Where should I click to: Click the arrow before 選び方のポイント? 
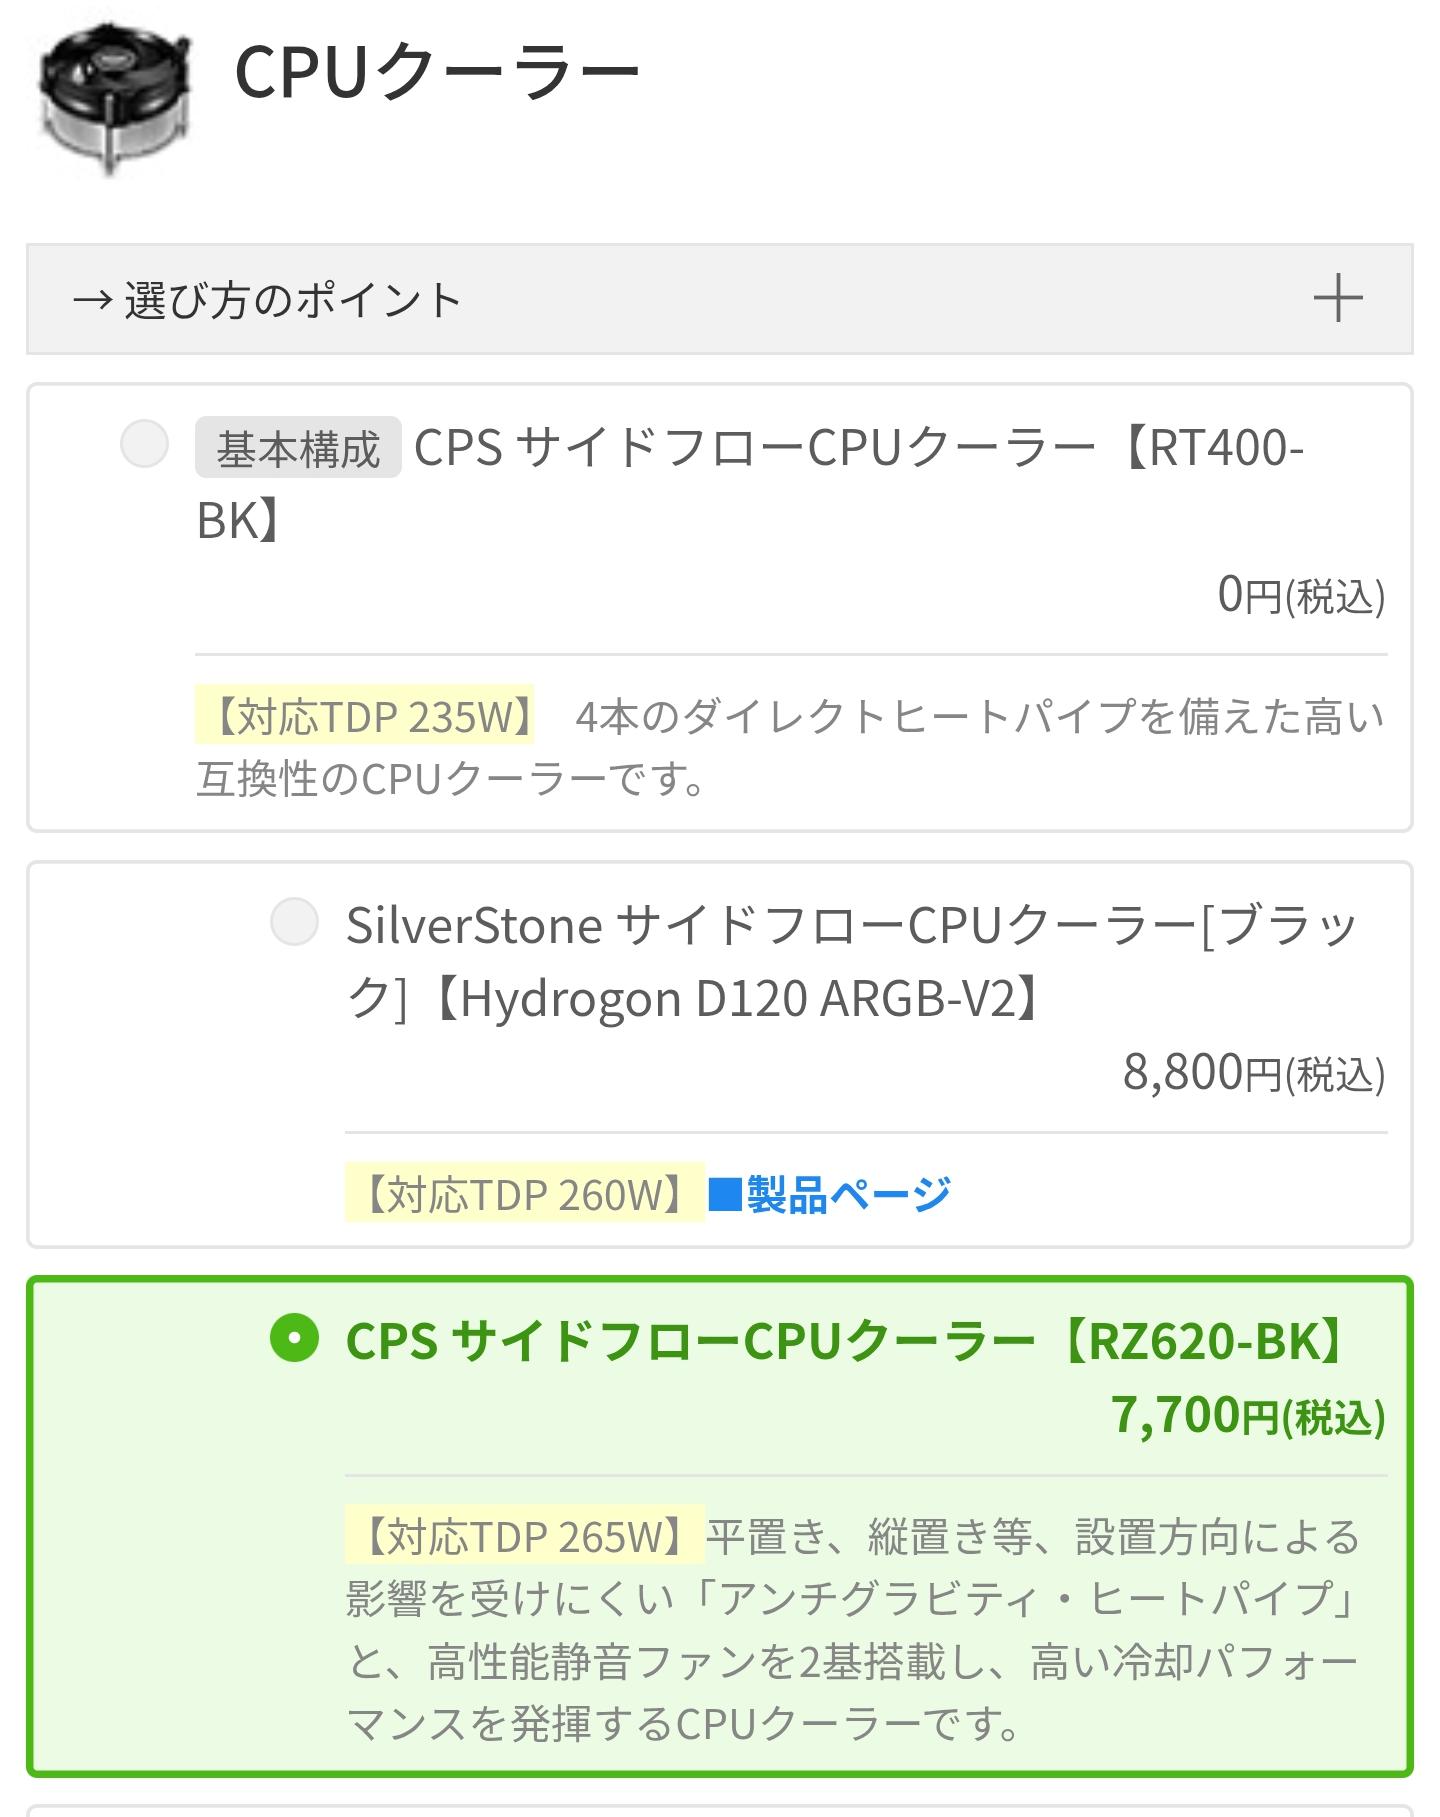tap(92, 300)
